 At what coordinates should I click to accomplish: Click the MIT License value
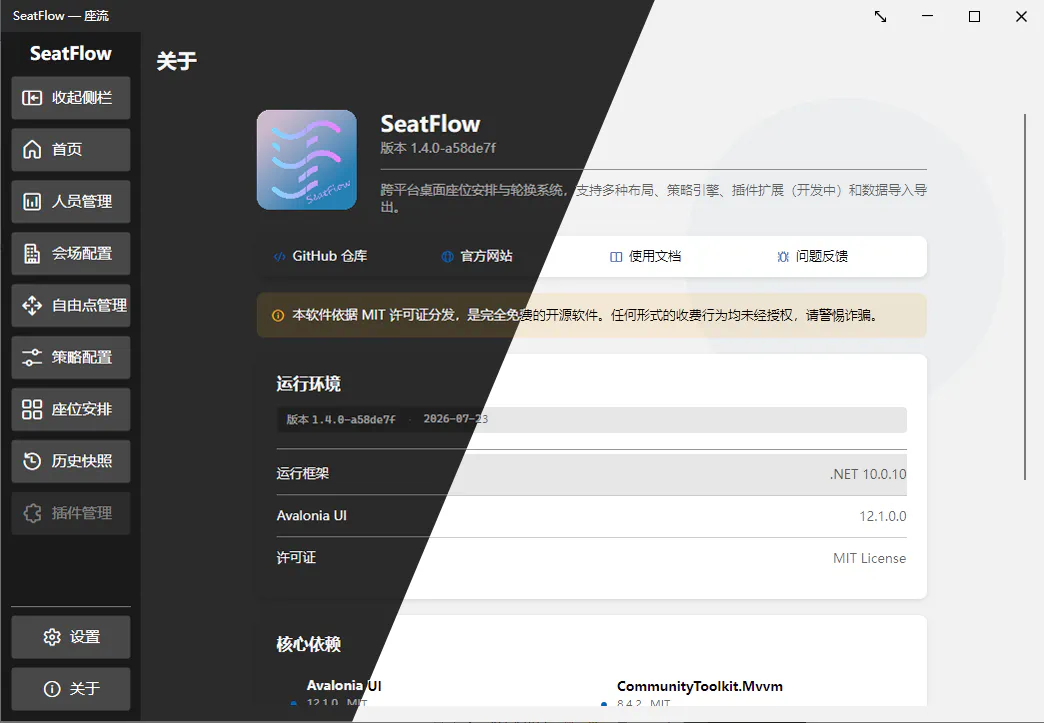(870, 559)
